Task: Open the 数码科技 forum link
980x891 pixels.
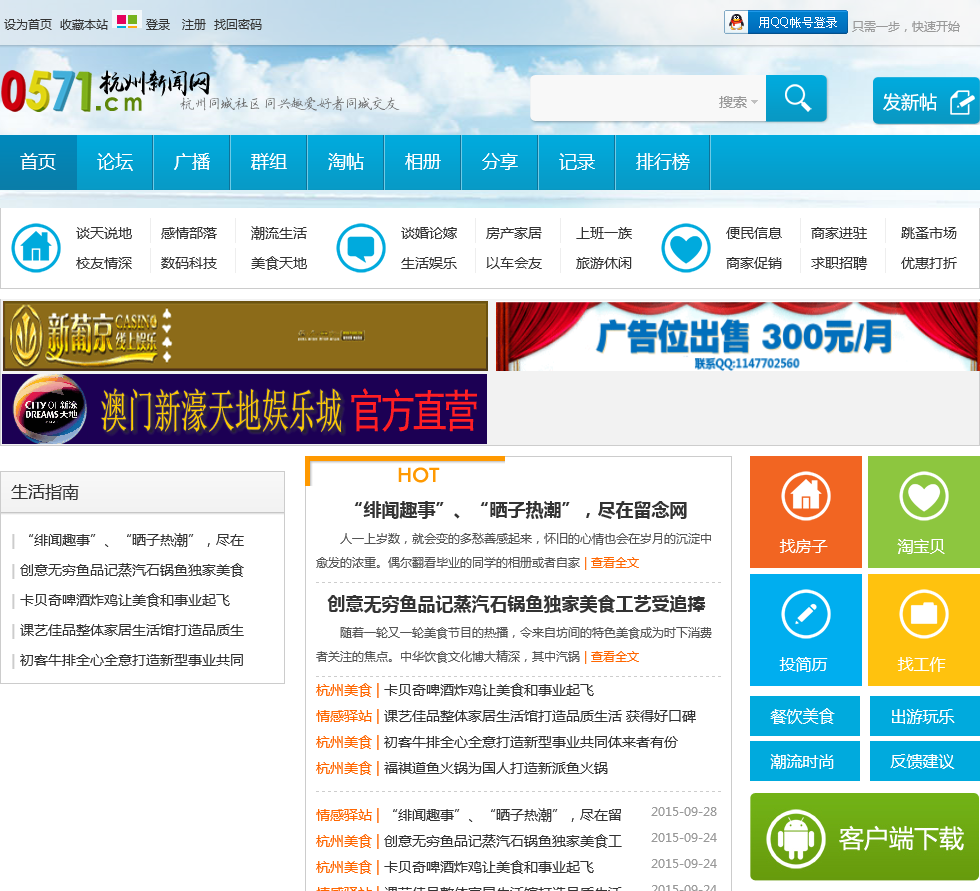Action: coord(189,263)
